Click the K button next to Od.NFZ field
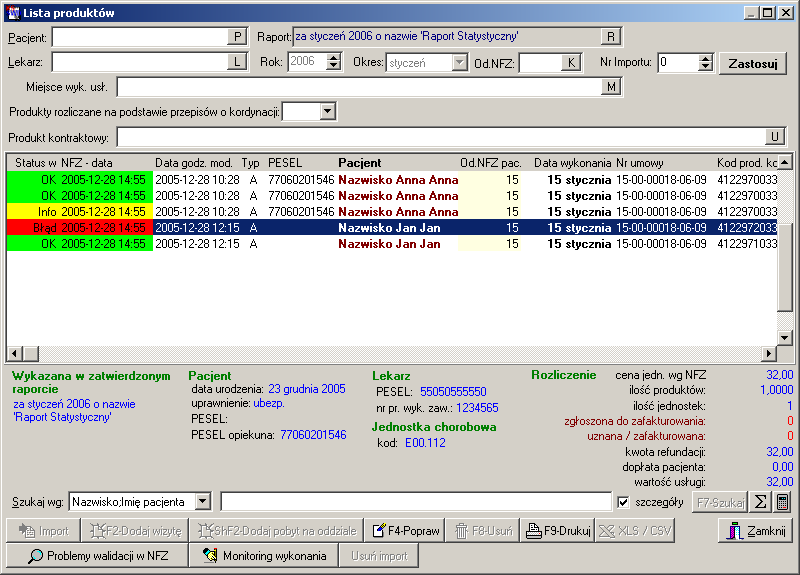The image size is (800, 575). click(571, 63)
